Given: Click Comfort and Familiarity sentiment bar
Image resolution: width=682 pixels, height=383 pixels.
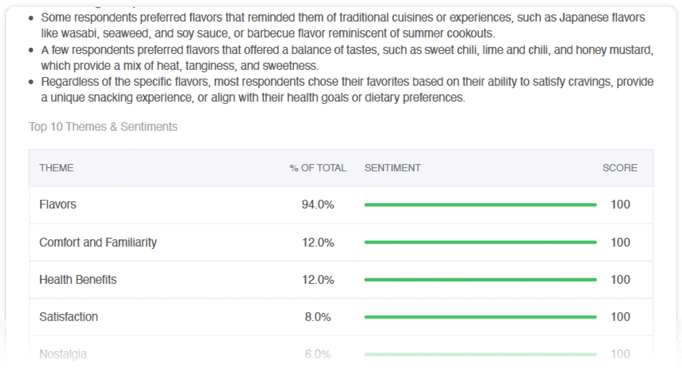Looking at the screenshot, I should (x=480, y=242).
